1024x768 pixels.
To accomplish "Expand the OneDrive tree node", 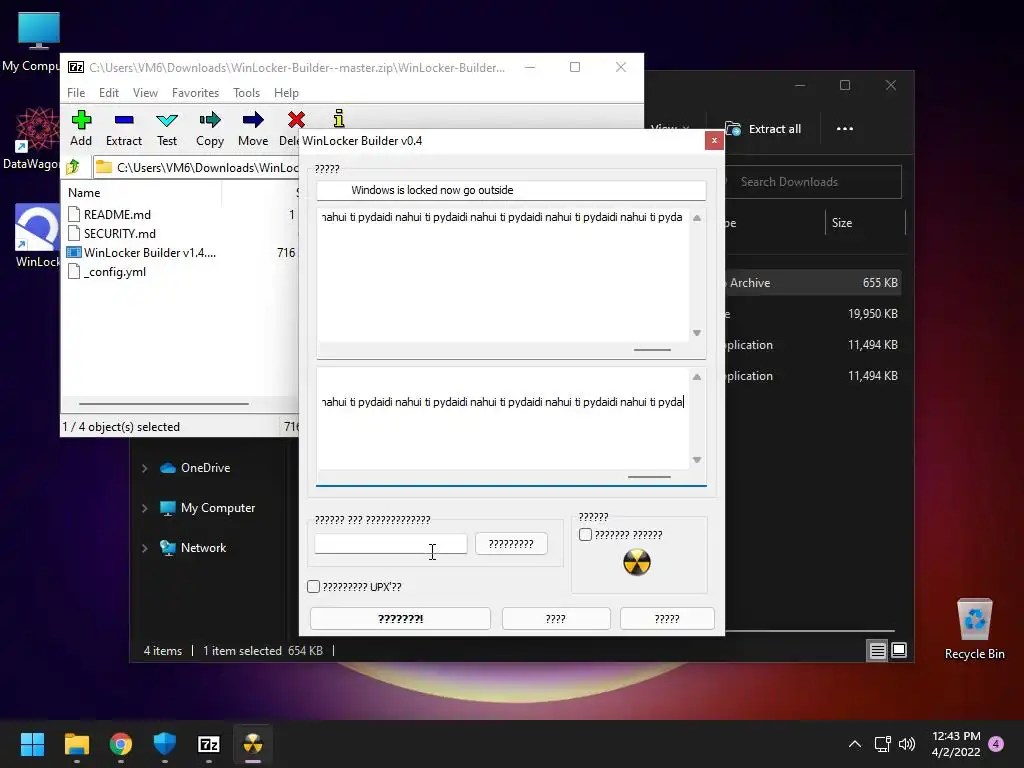I will point(144,468).
